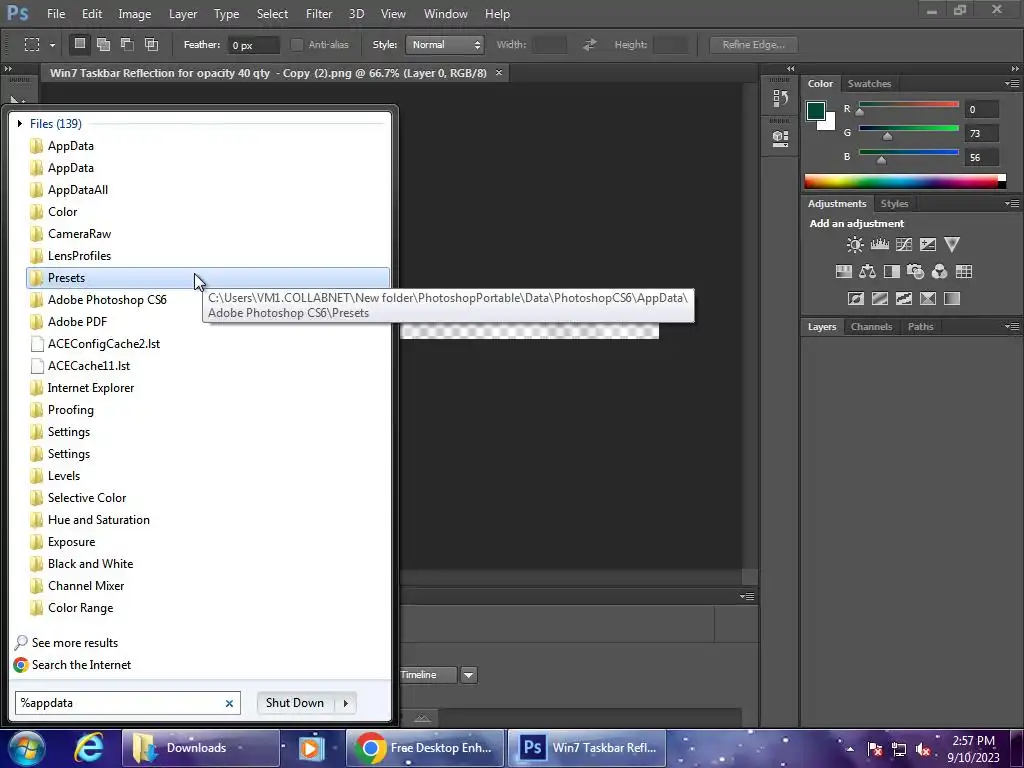Choose New selection mode in options bar

[x=80, y=44]
